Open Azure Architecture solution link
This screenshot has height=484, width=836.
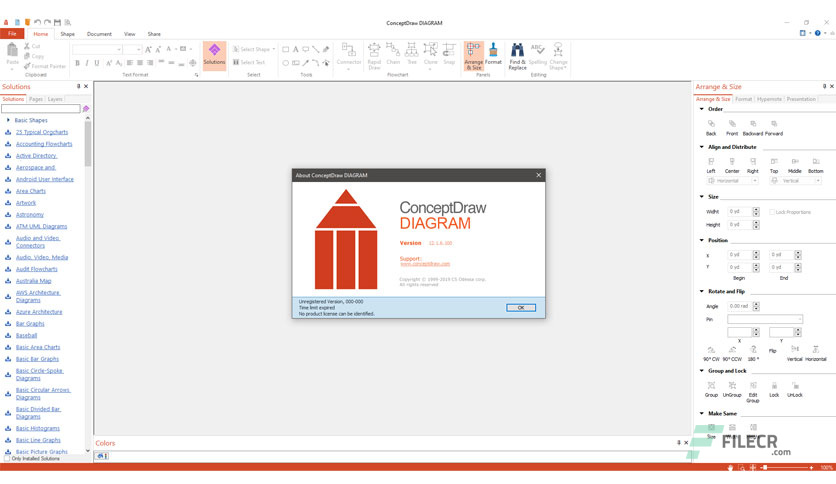tap(39, 312)
